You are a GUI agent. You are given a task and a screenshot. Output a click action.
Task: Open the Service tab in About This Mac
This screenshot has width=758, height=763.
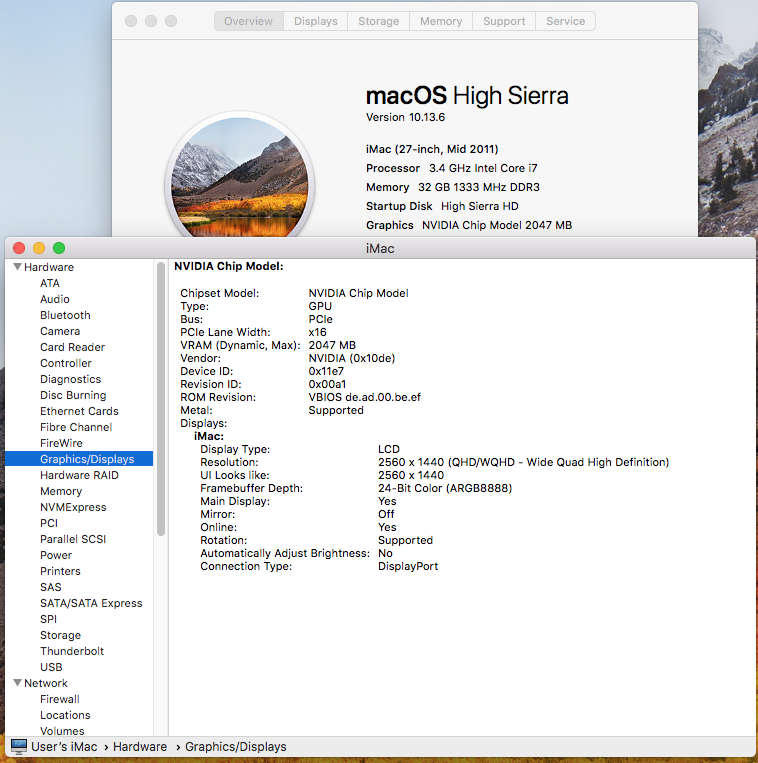(x=565, y=21)
